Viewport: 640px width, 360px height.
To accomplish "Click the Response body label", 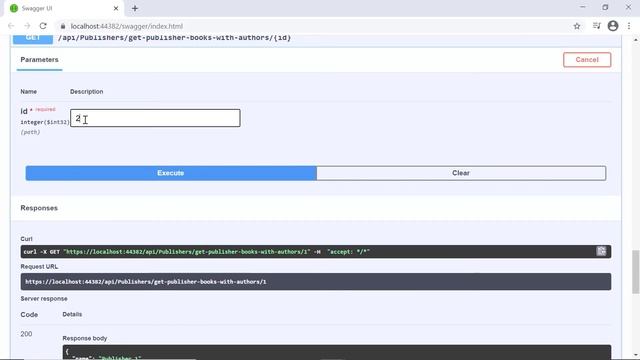I will (x=84, y=338).
